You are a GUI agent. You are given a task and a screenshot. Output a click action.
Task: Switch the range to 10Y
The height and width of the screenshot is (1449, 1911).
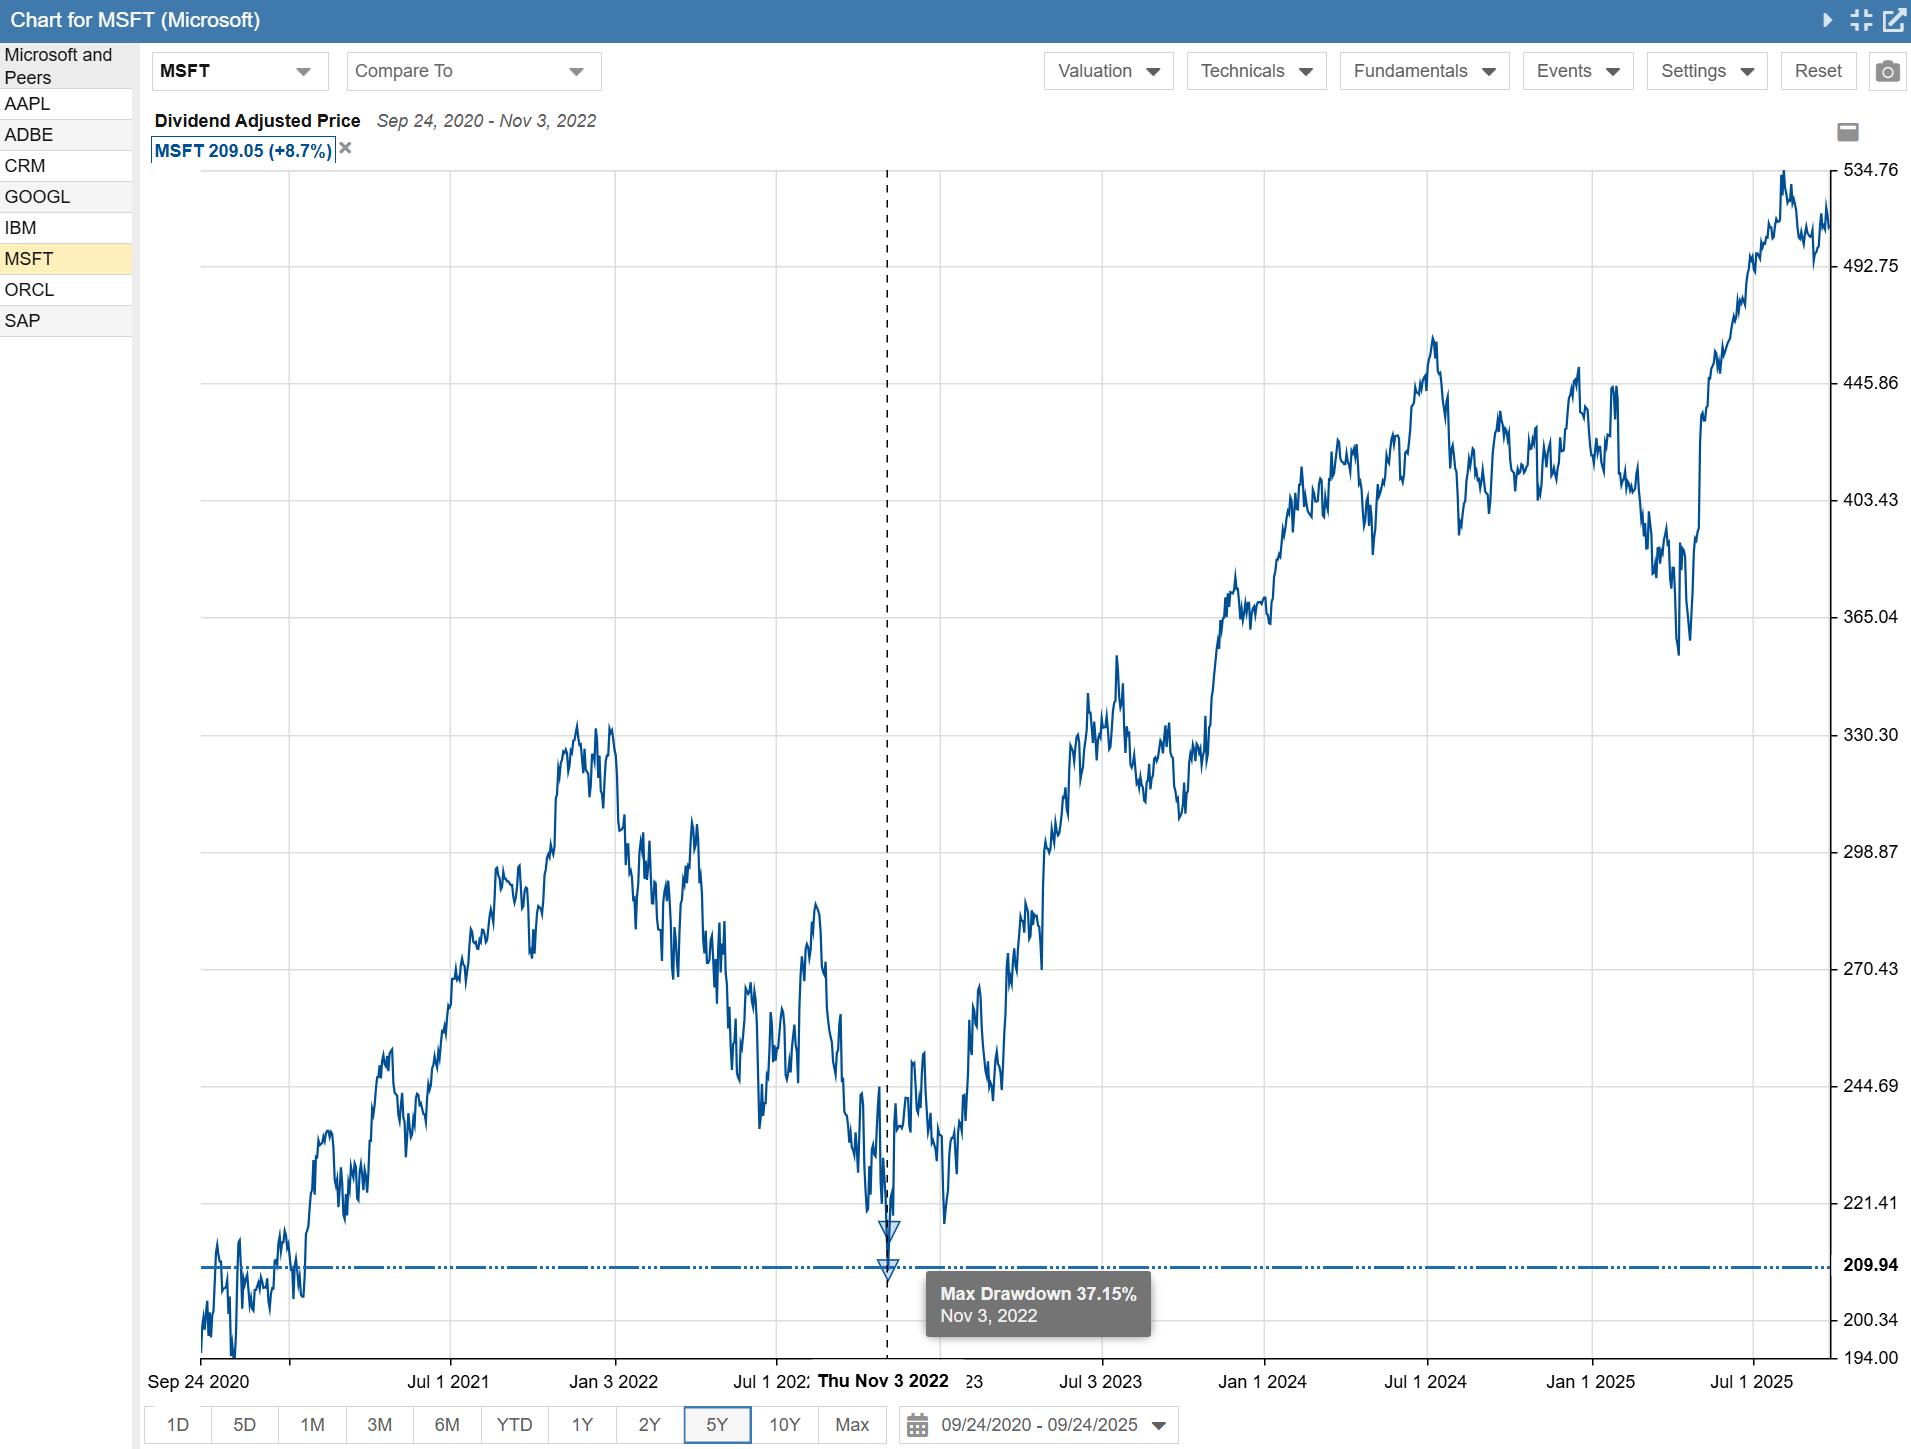pyautogui.click(x=784, y=1425)
